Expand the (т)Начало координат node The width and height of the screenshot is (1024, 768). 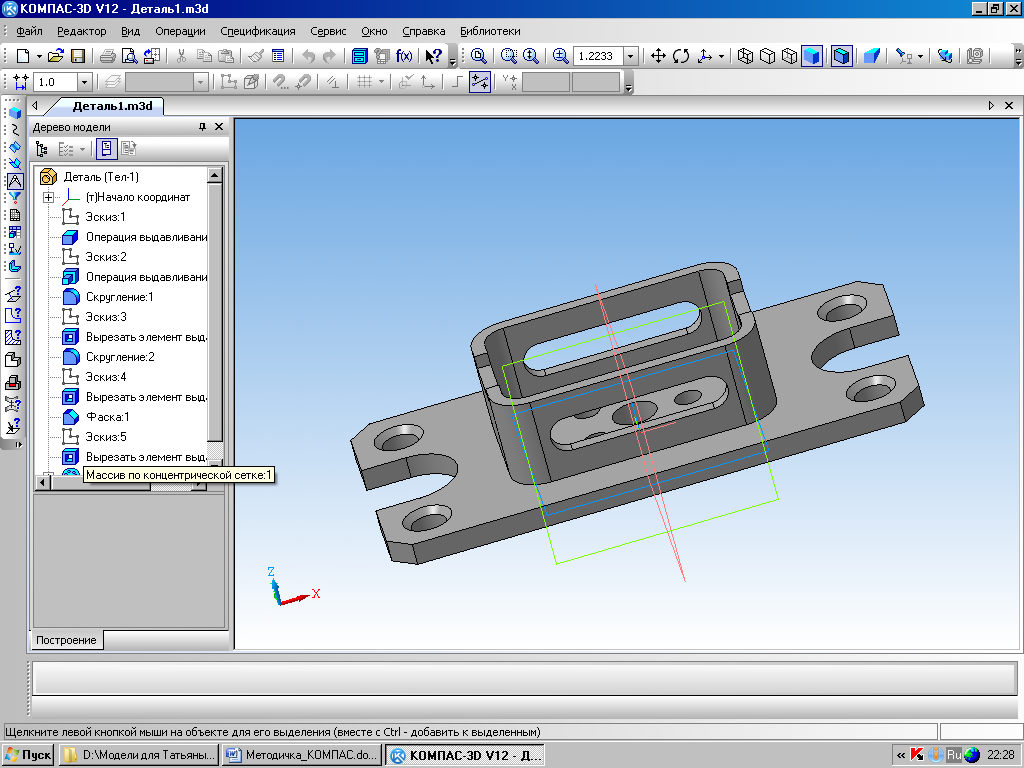tap(48, 197)
